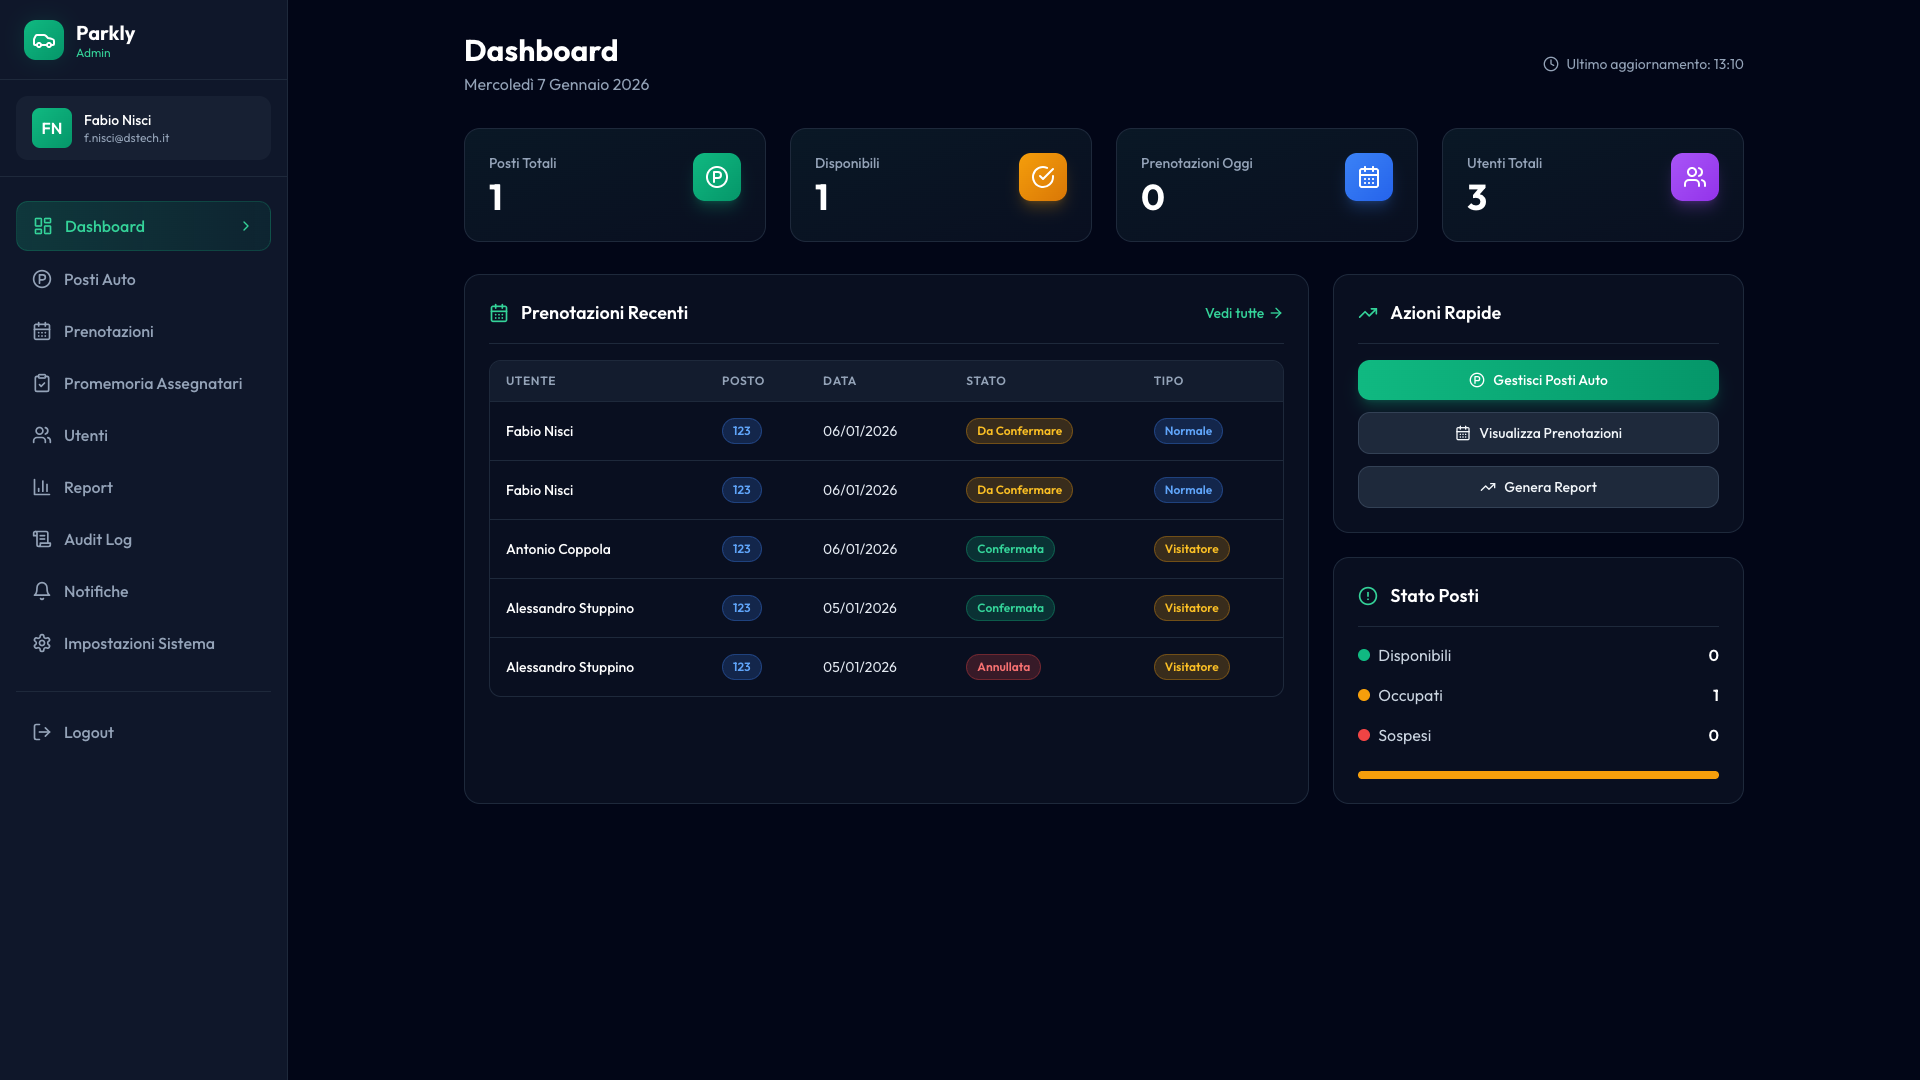1920x1080 pixels.
Task: Click the alert circle icon beside Stato Posti
Action: click(1368, 596)
